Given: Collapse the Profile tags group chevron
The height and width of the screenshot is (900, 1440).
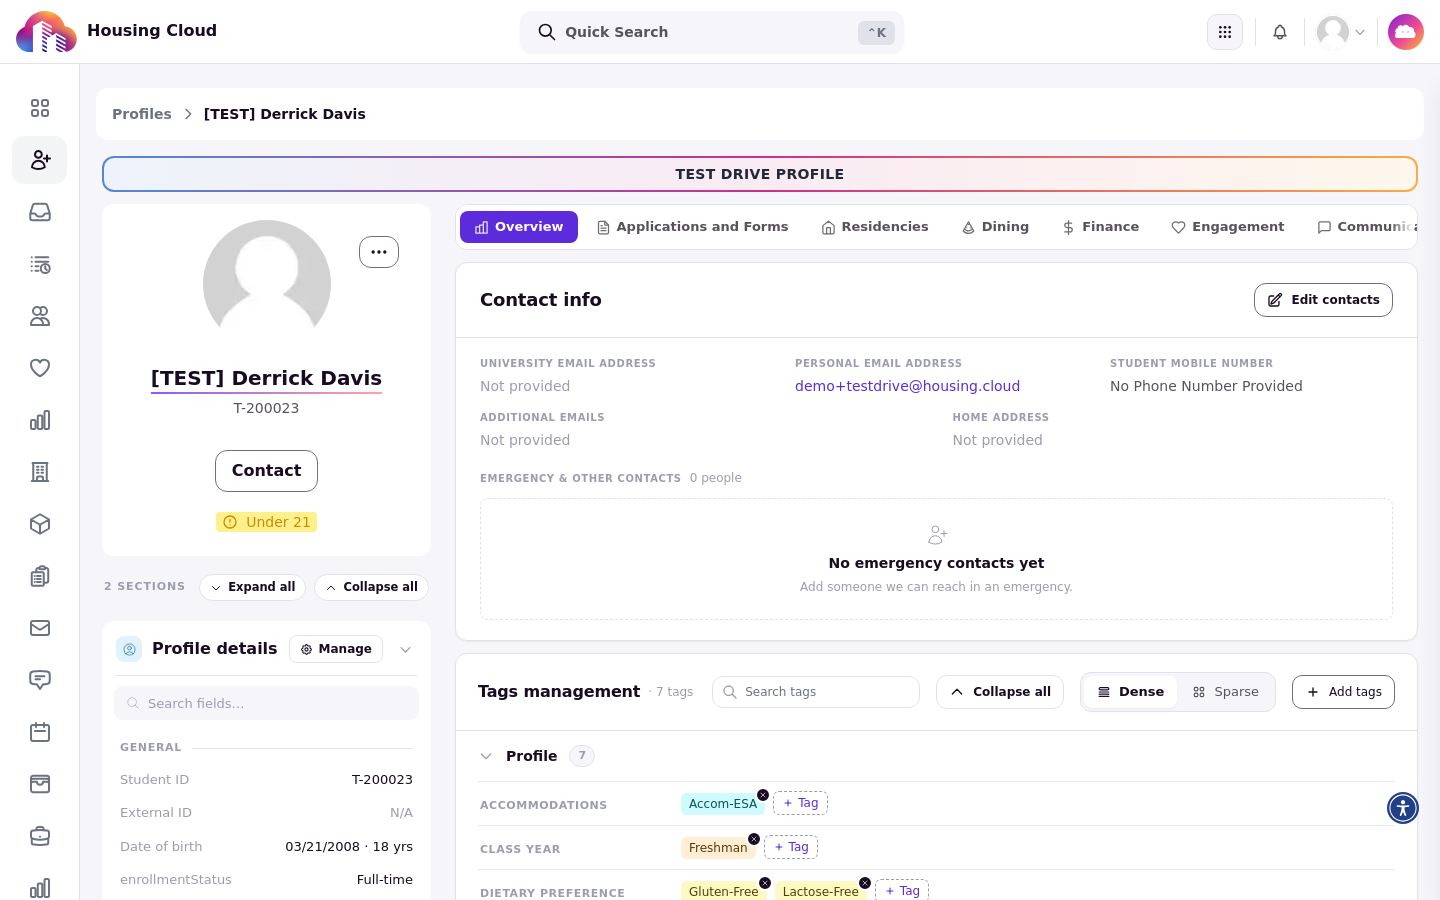Looking at the screenshot, I should pyautogui.click(x=486, y=756).
